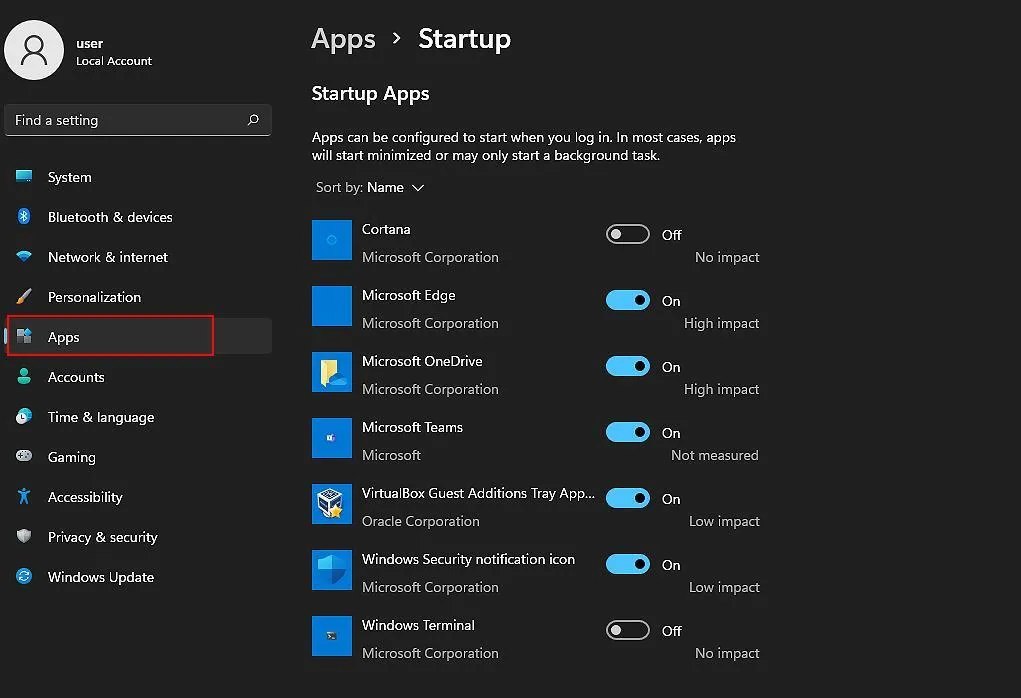Go to Network & internet settings
The width and height of the screenshot is (1021, 698).
coord(138,257)
